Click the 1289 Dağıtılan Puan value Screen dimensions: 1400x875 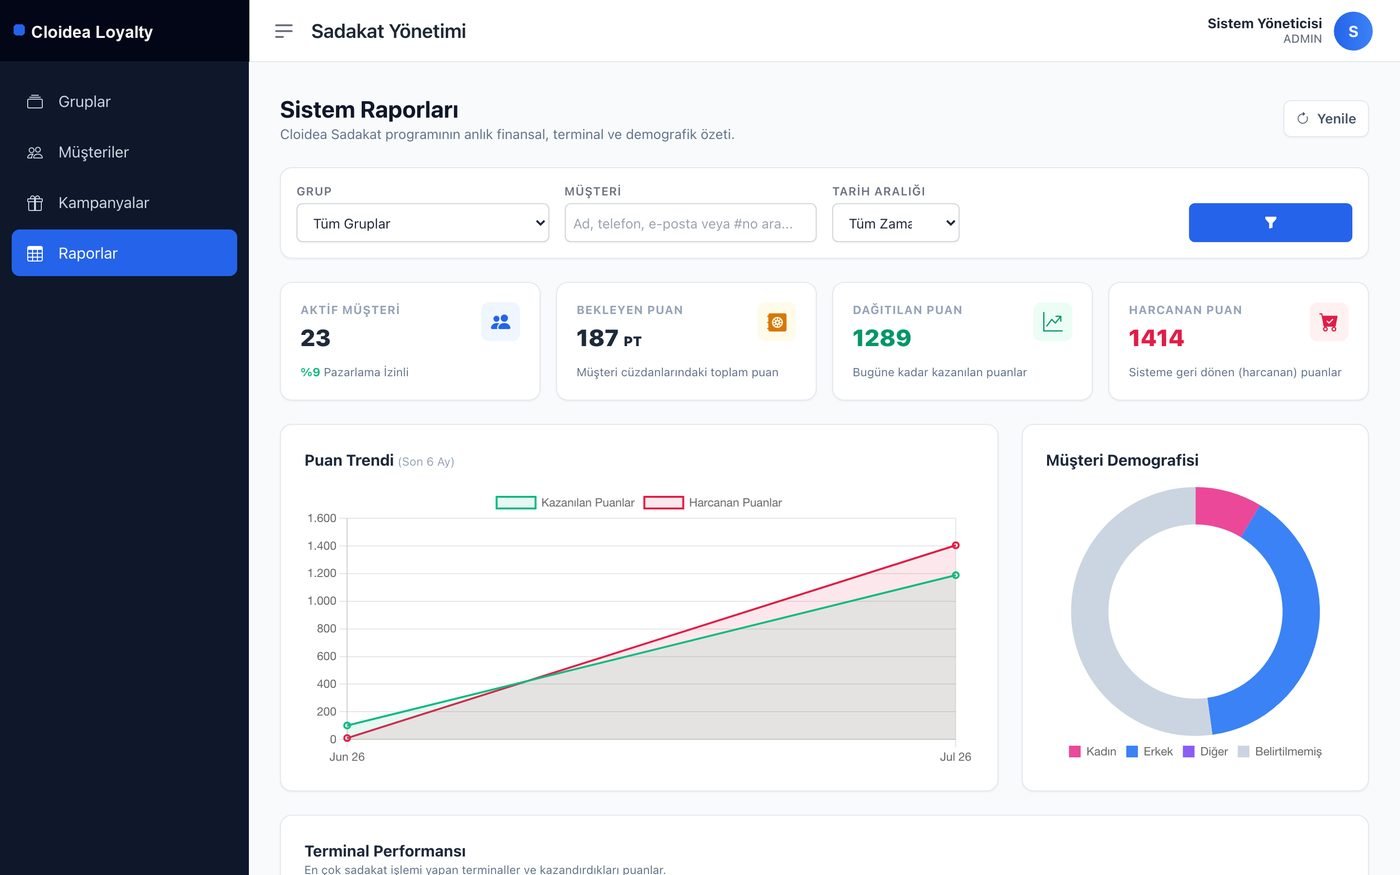[x=882, y=338]
